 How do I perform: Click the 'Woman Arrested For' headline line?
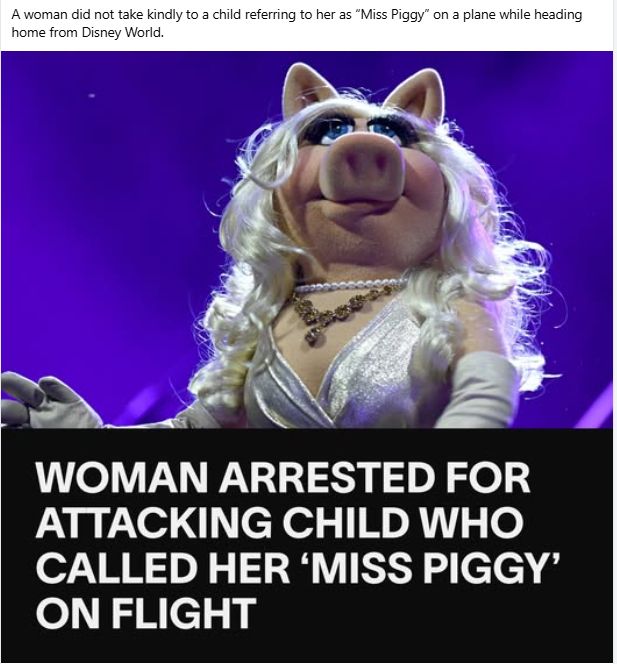pos(283,477)
